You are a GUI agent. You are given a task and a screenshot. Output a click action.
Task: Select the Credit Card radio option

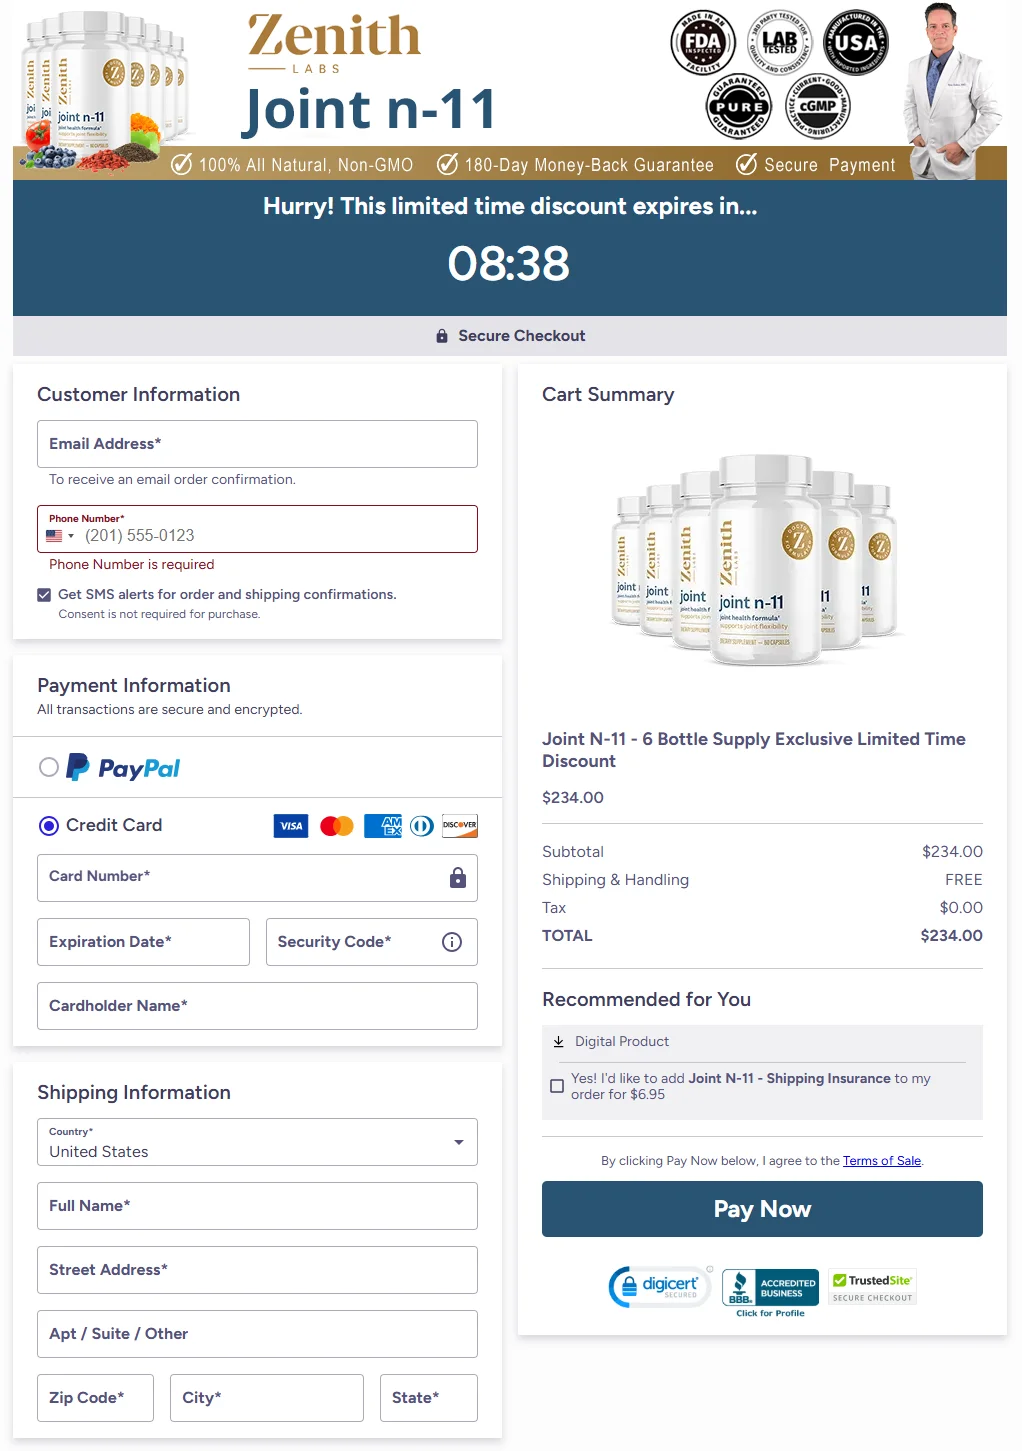pos(49,826)
